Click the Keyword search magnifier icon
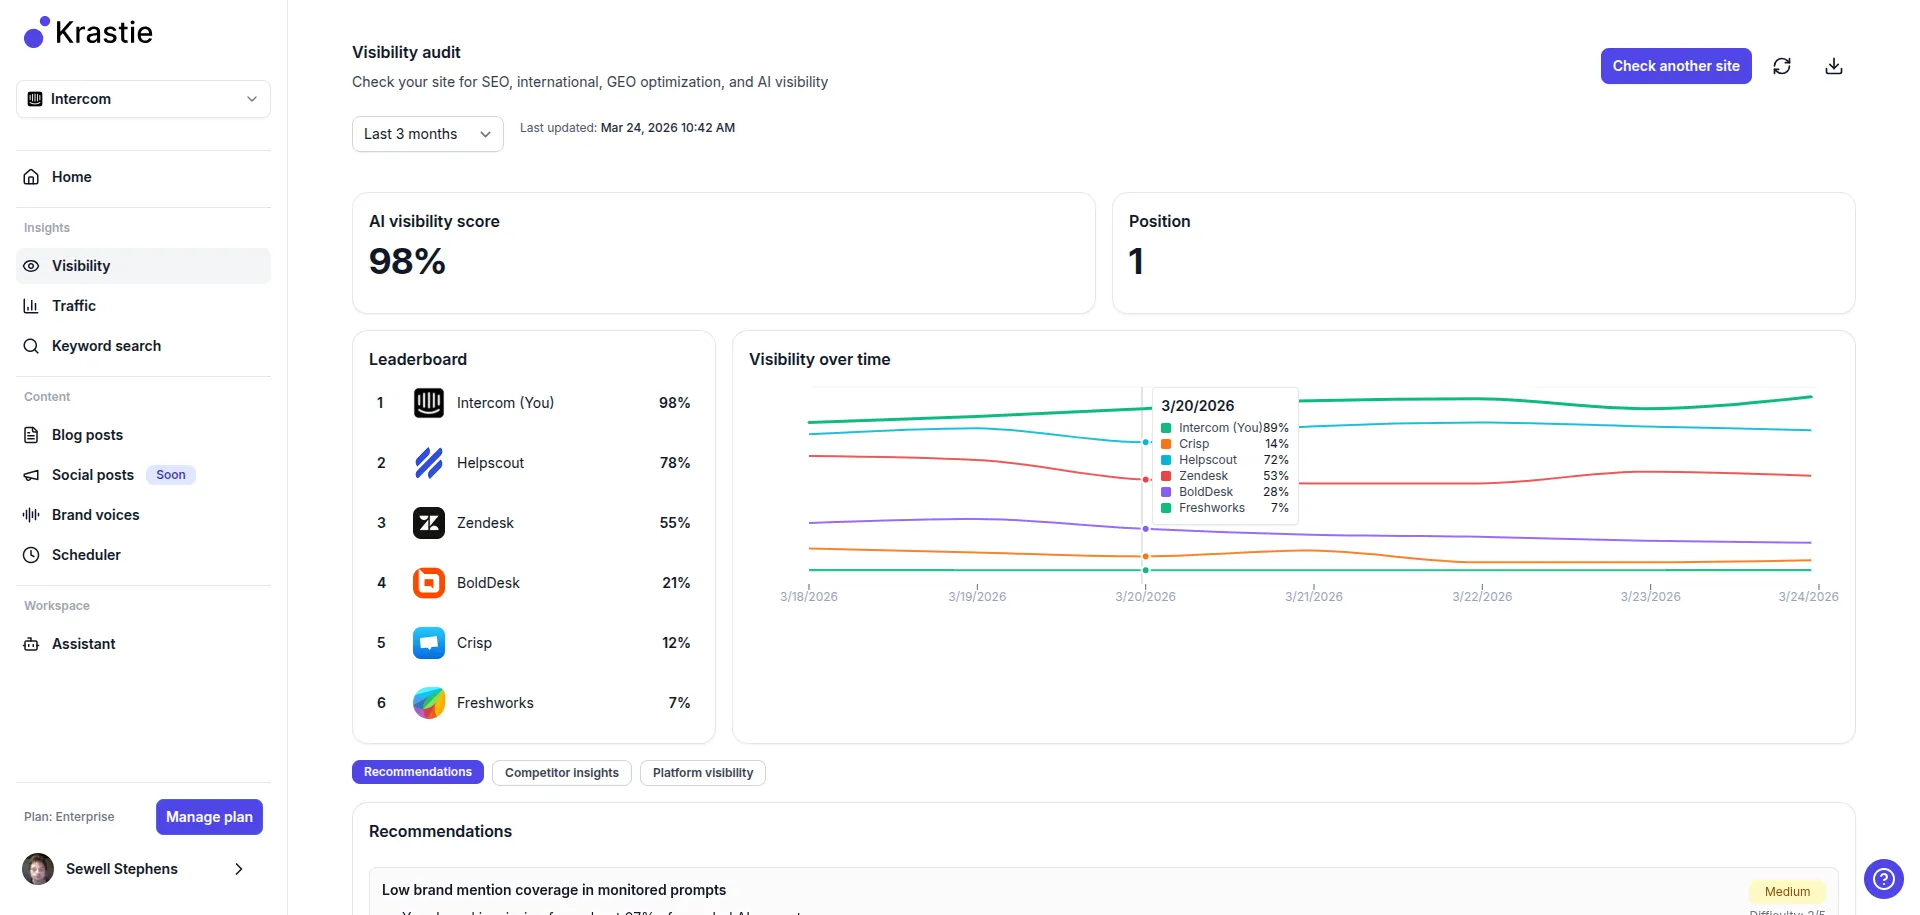The width and height of the screenshot is (1920, 915). (32, 346)
